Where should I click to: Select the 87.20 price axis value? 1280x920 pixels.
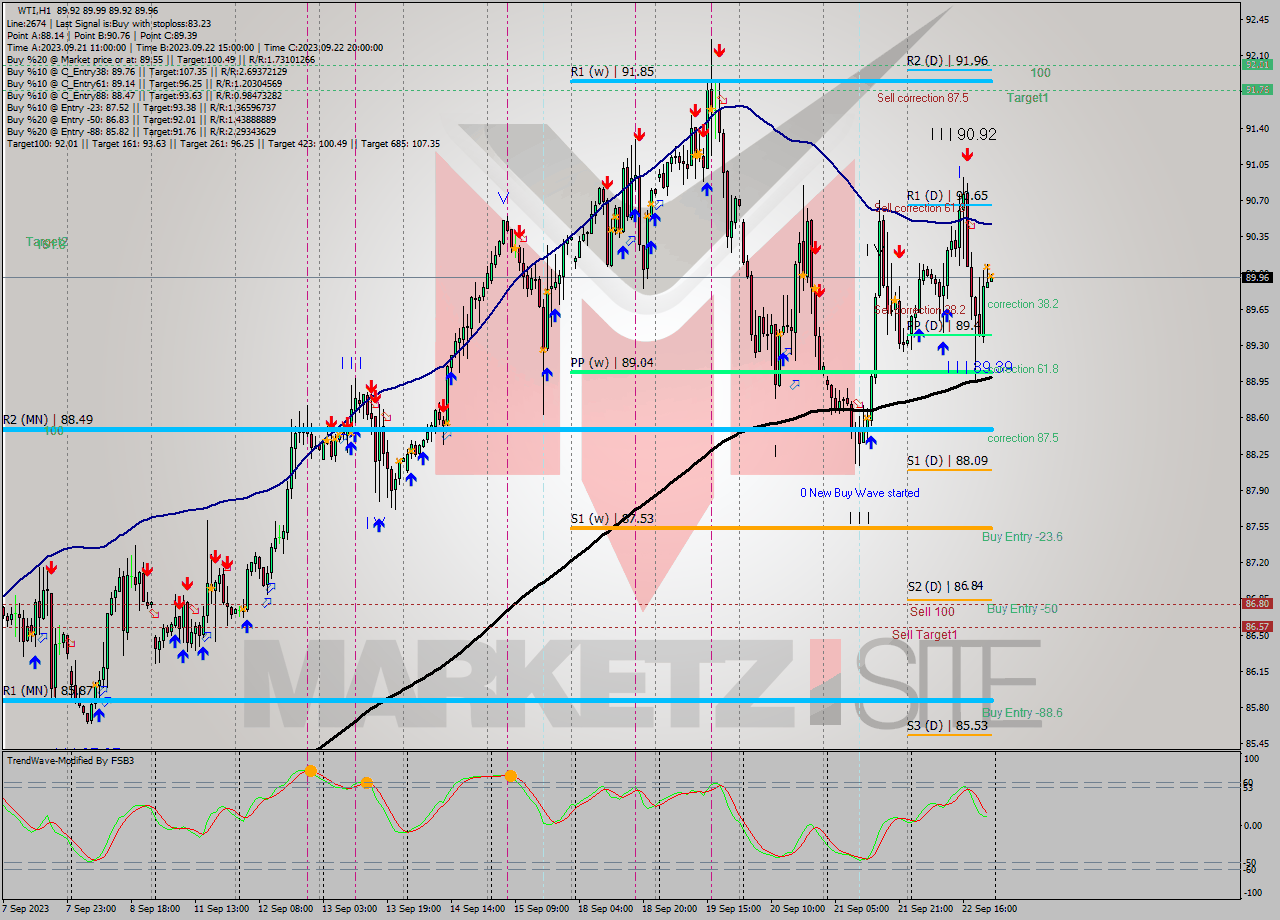(x=1257, y=563)
